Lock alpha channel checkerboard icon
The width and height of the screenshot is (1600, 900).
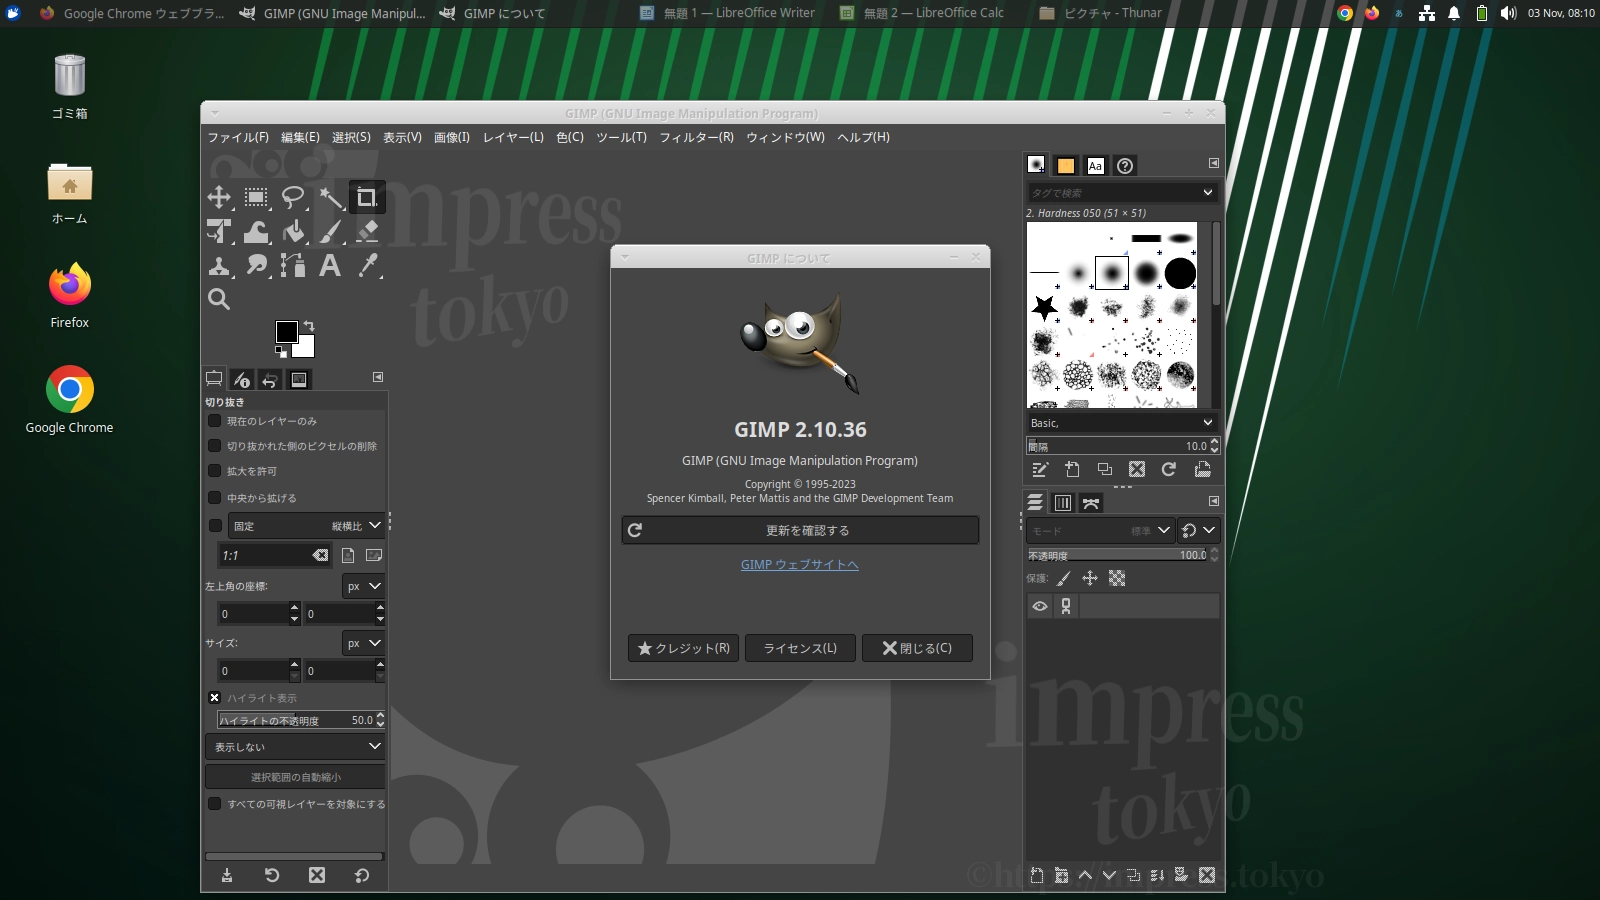1117,578
